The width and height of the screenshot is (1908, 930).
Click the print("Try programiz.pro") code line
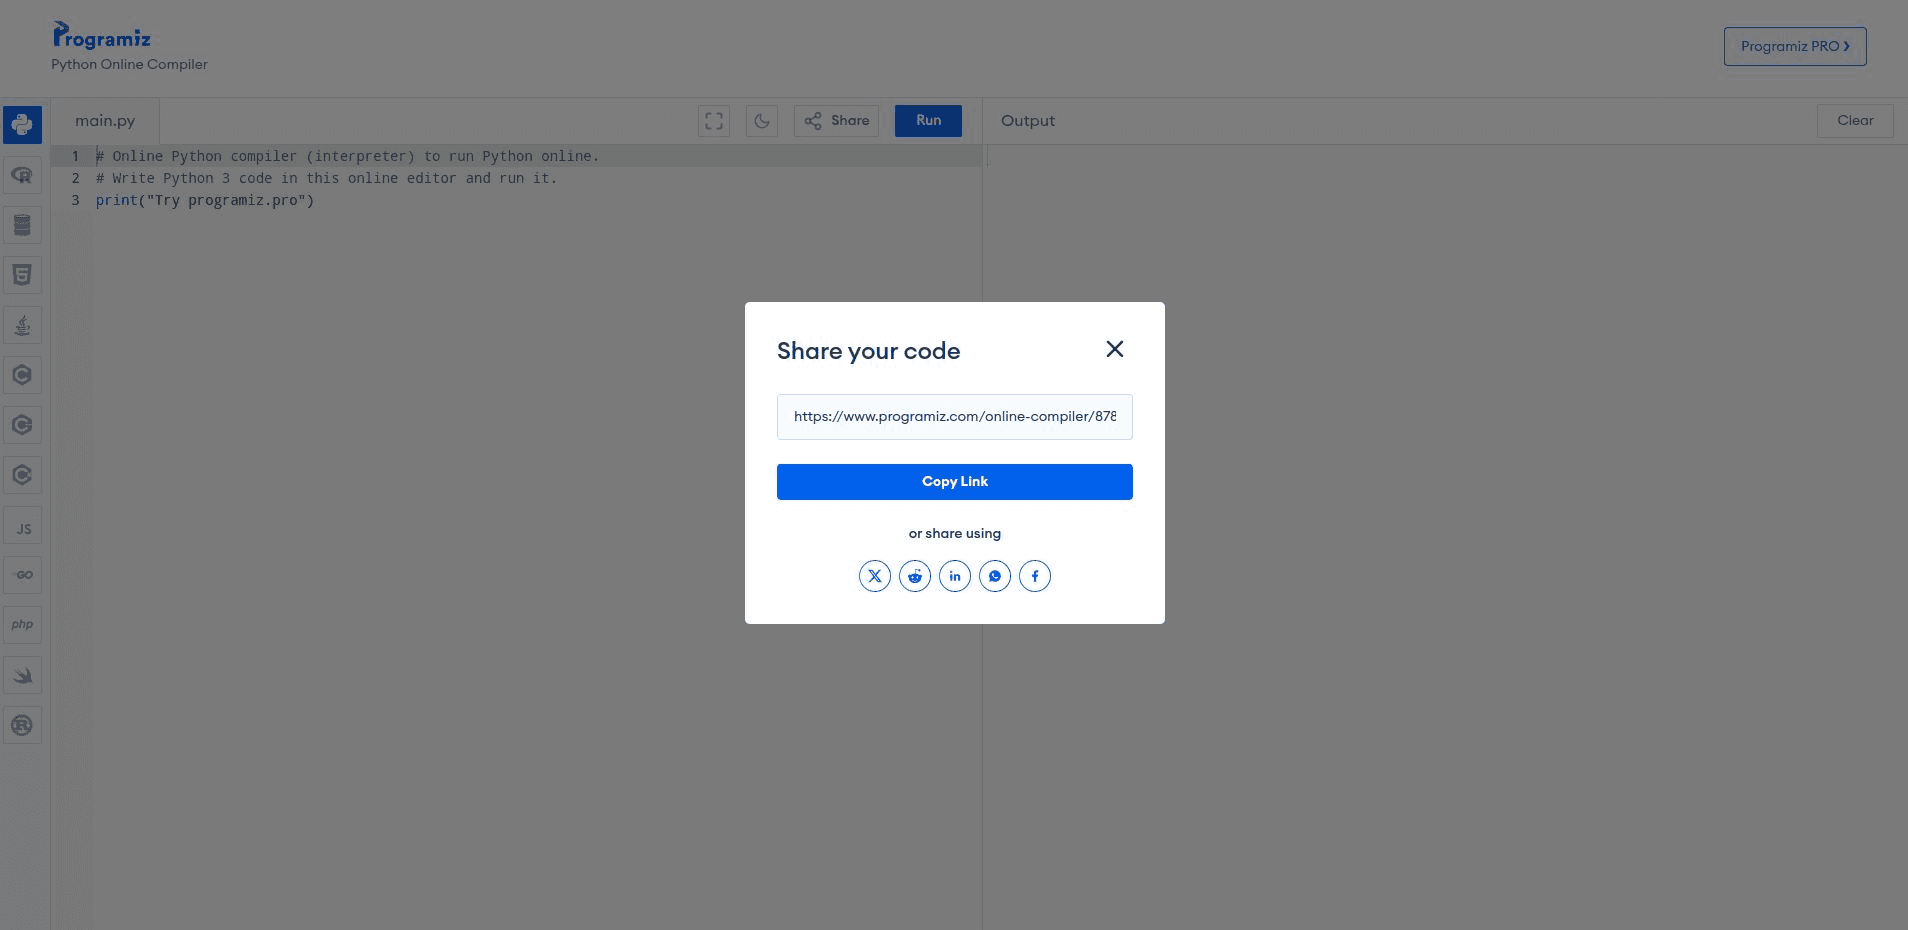tap(205, 200)
